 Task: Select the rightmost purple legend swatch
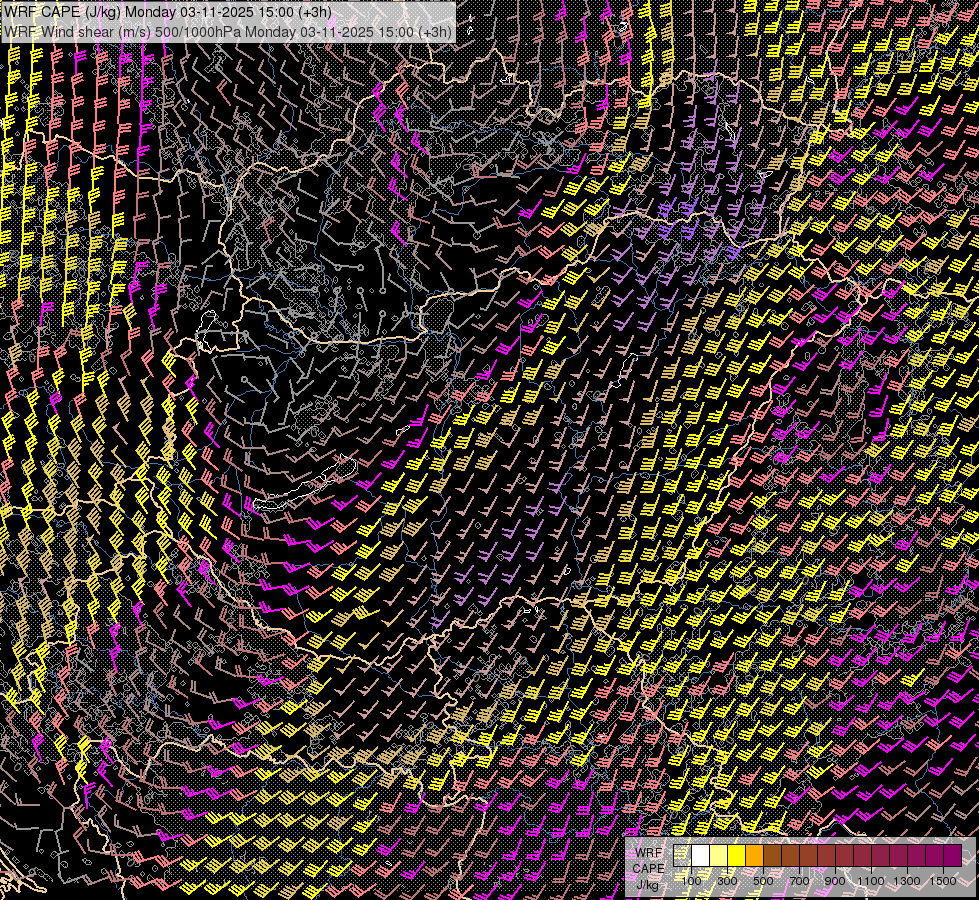952,856
